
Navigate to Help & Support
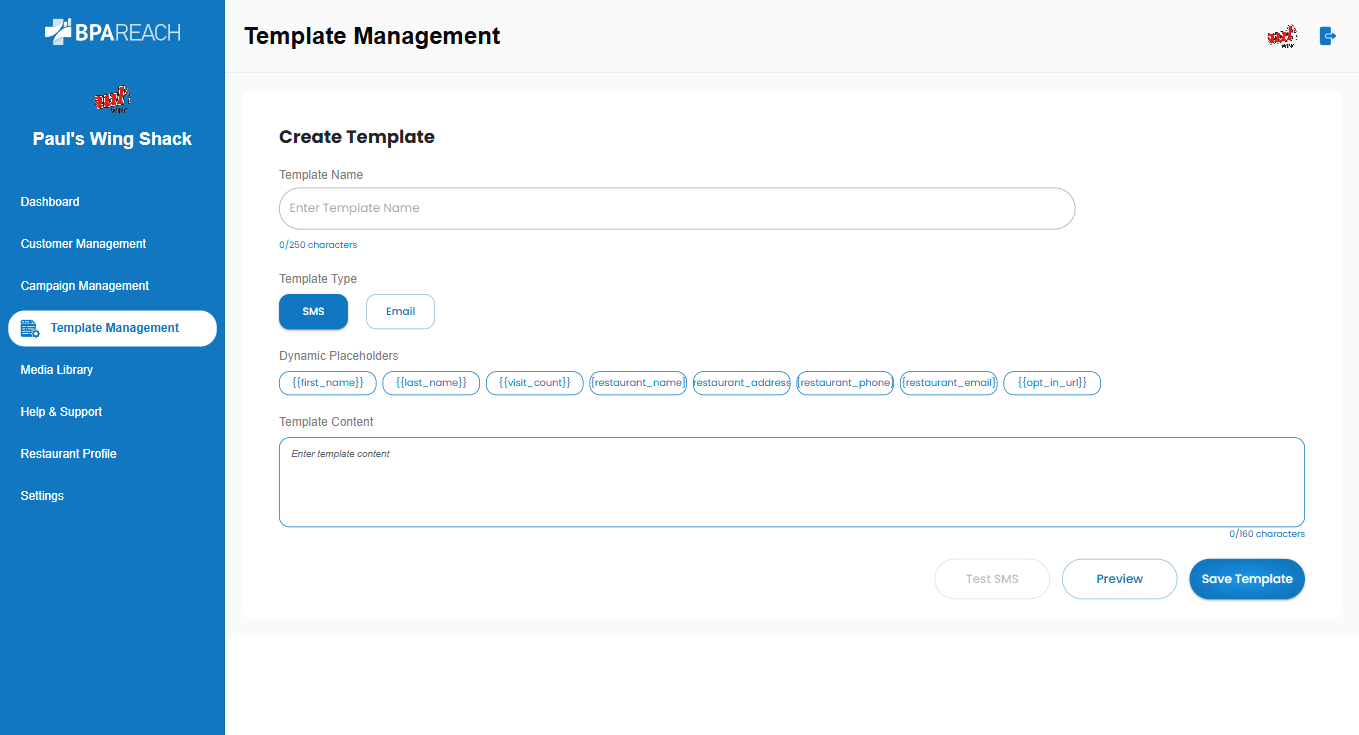[x=61, y=412]
